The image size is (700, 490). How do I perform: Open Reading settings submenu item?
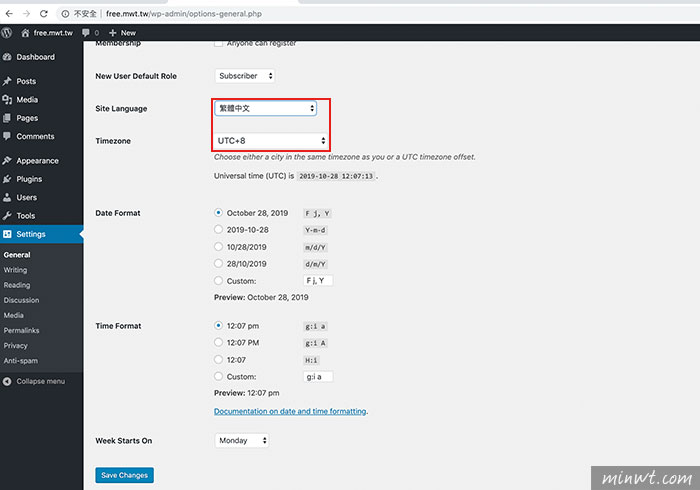(x=17, y=285)
